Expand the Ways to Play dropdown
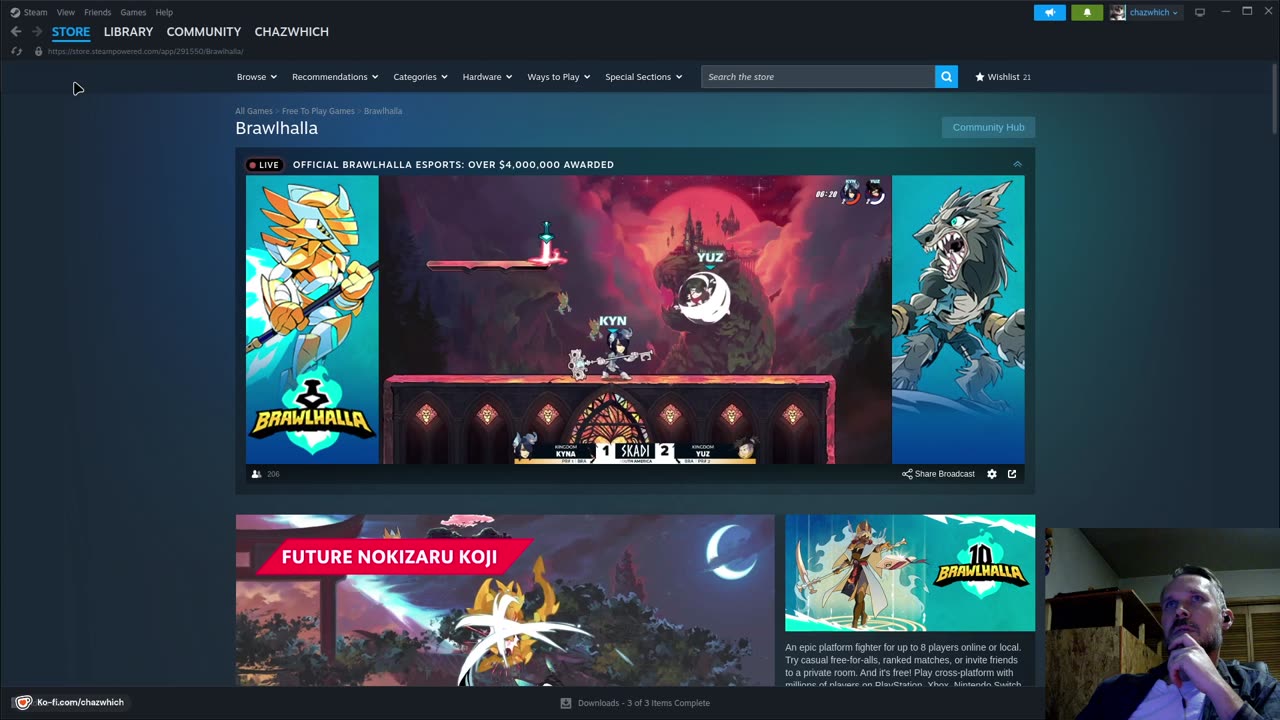1280x720 pixels. tap(559, 77)
